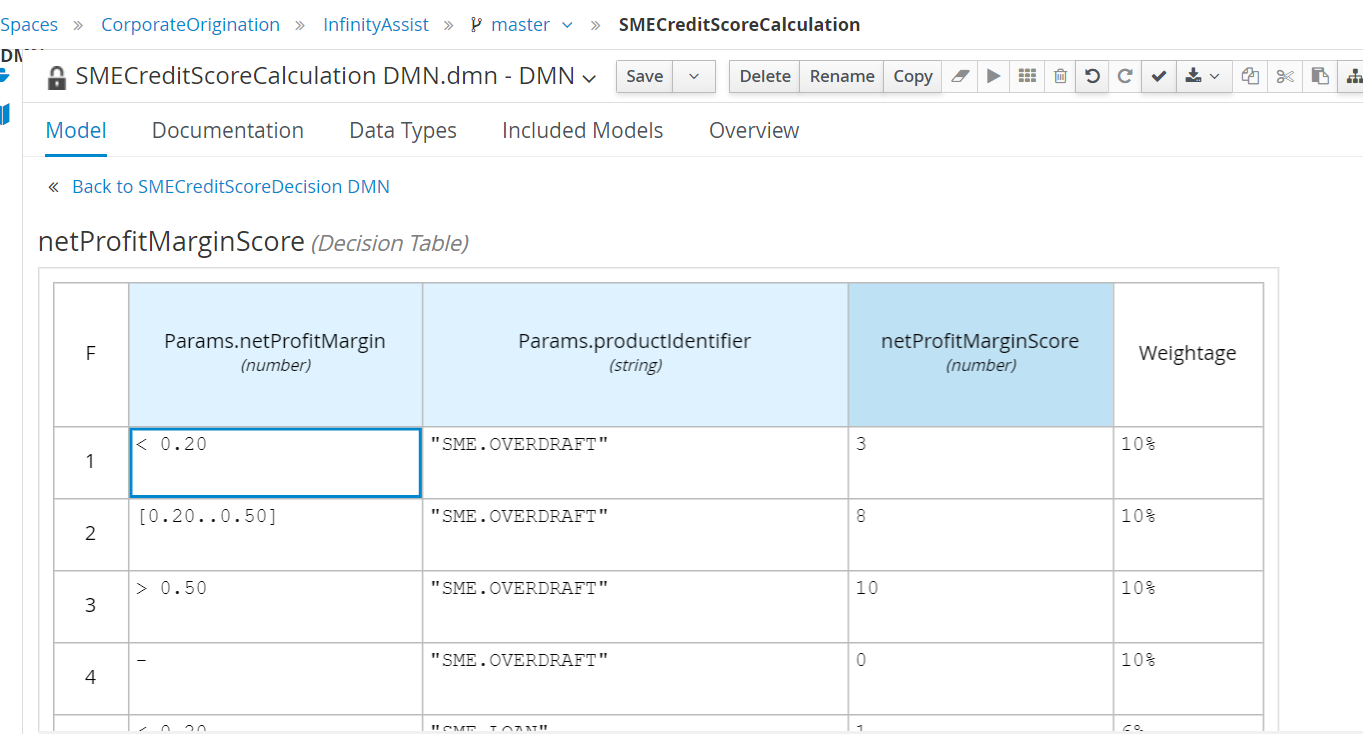Select "SME.OVERDRAFT" cell in row 4
Viewport: 1363px width, 734px height.
(635, 678)
